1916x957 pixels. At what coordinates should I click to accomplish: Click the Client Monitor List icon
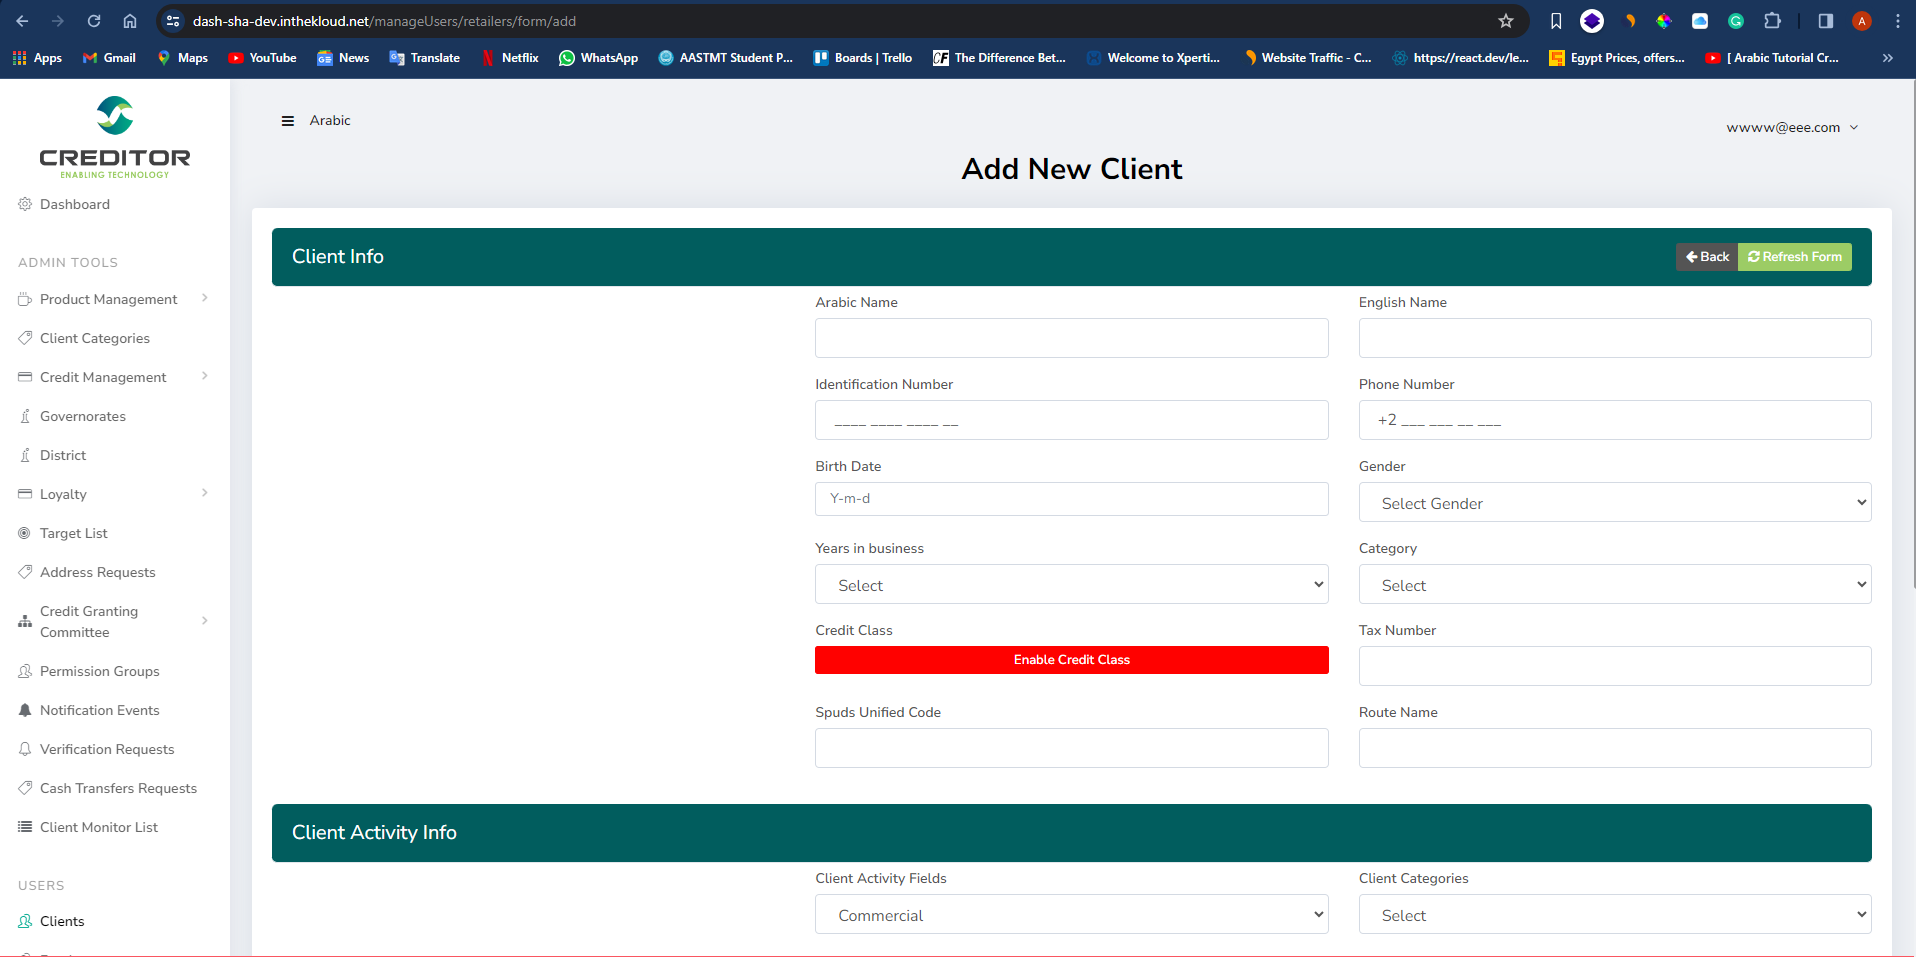click(x=25, y=827)
